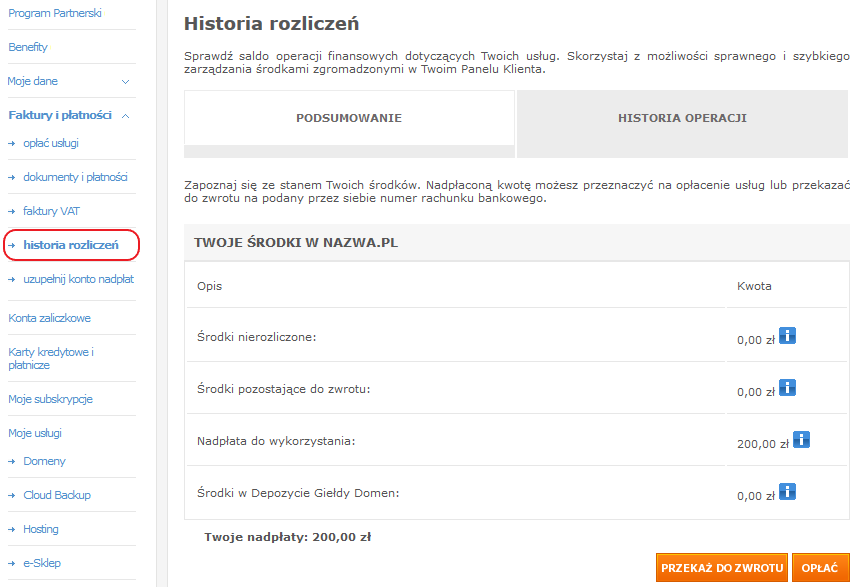Click the OPŁAĆ button
The width and height of the screenshot is (855, 587).
coord(820,568)
